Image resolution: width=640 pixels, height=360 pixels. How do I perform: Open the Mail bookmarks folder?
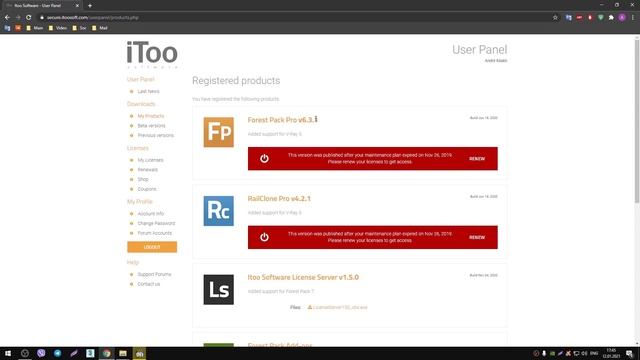[x=100, y=28]
